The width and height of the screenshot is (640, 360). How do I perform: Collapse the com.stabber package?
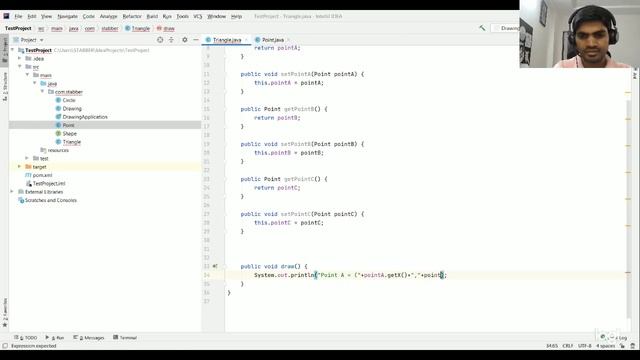tap(42, 92)
